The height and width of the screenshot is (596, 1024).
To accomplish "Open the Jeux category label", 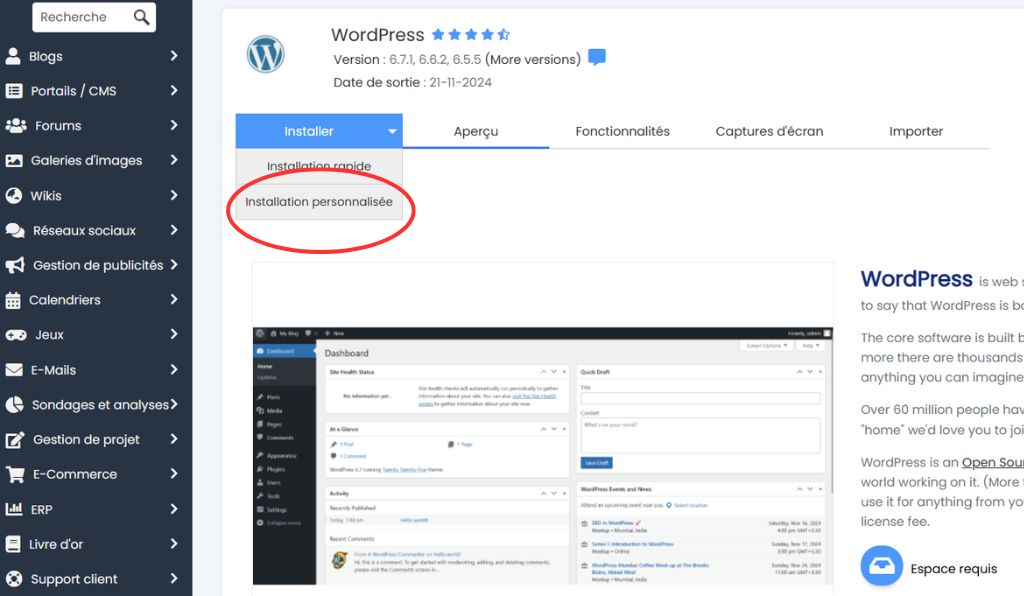I will pyautogui.click(x=50, y=335).
